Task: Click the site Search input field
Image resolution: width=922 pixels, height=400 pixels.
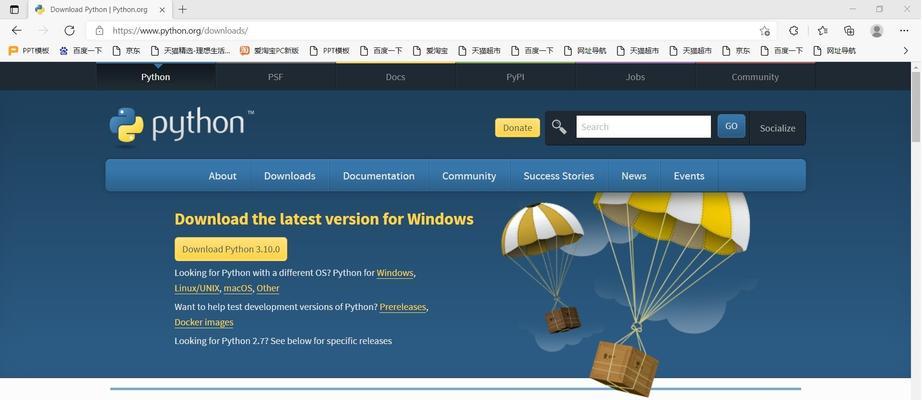Action: (643, 126)
